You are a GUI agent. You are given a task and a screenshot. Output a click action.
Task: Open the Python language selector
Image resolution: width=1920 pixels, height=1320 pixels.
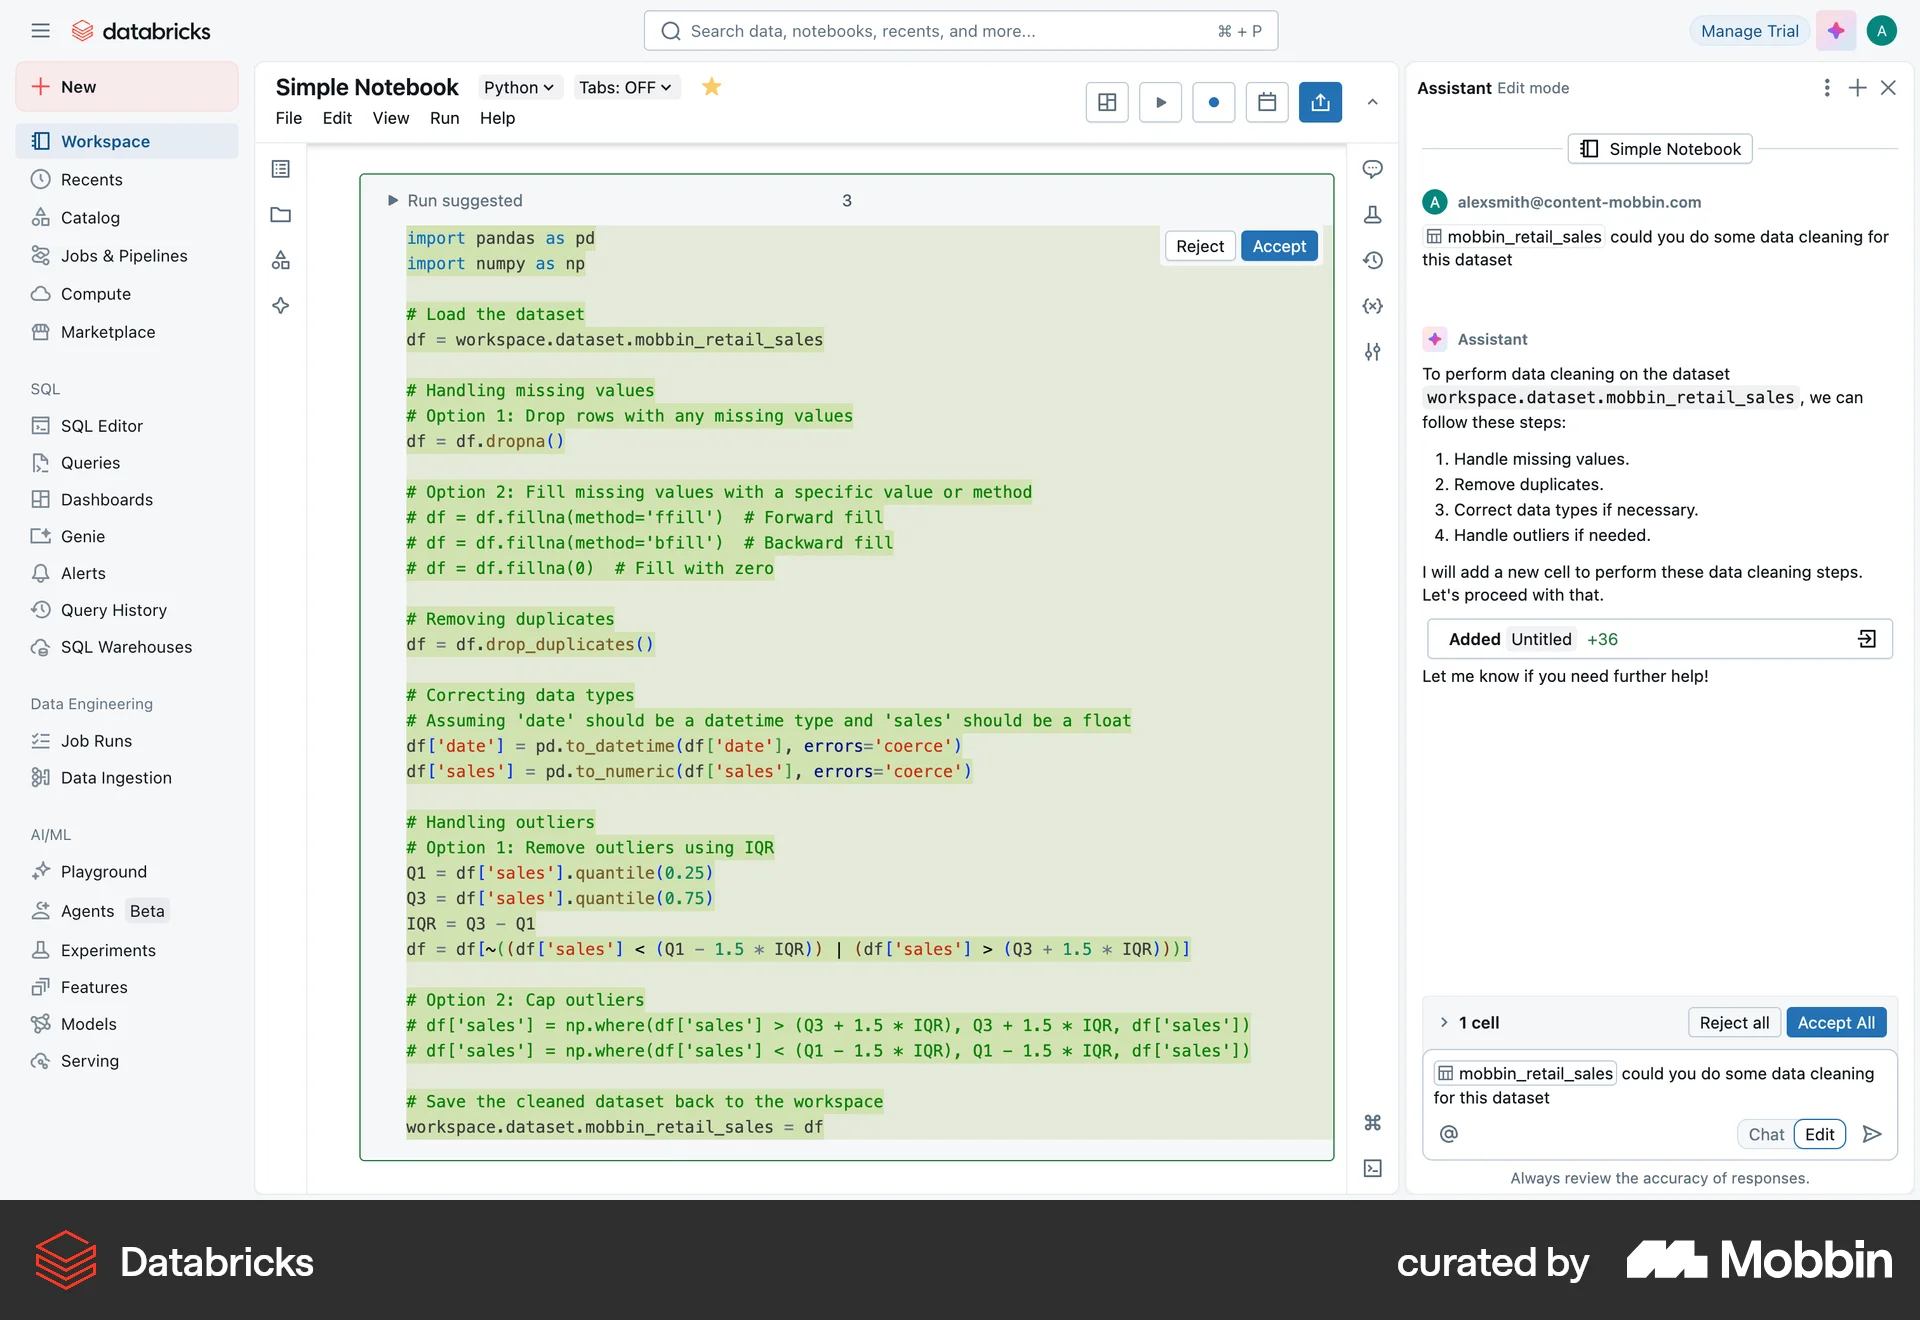tap(518, 87)
